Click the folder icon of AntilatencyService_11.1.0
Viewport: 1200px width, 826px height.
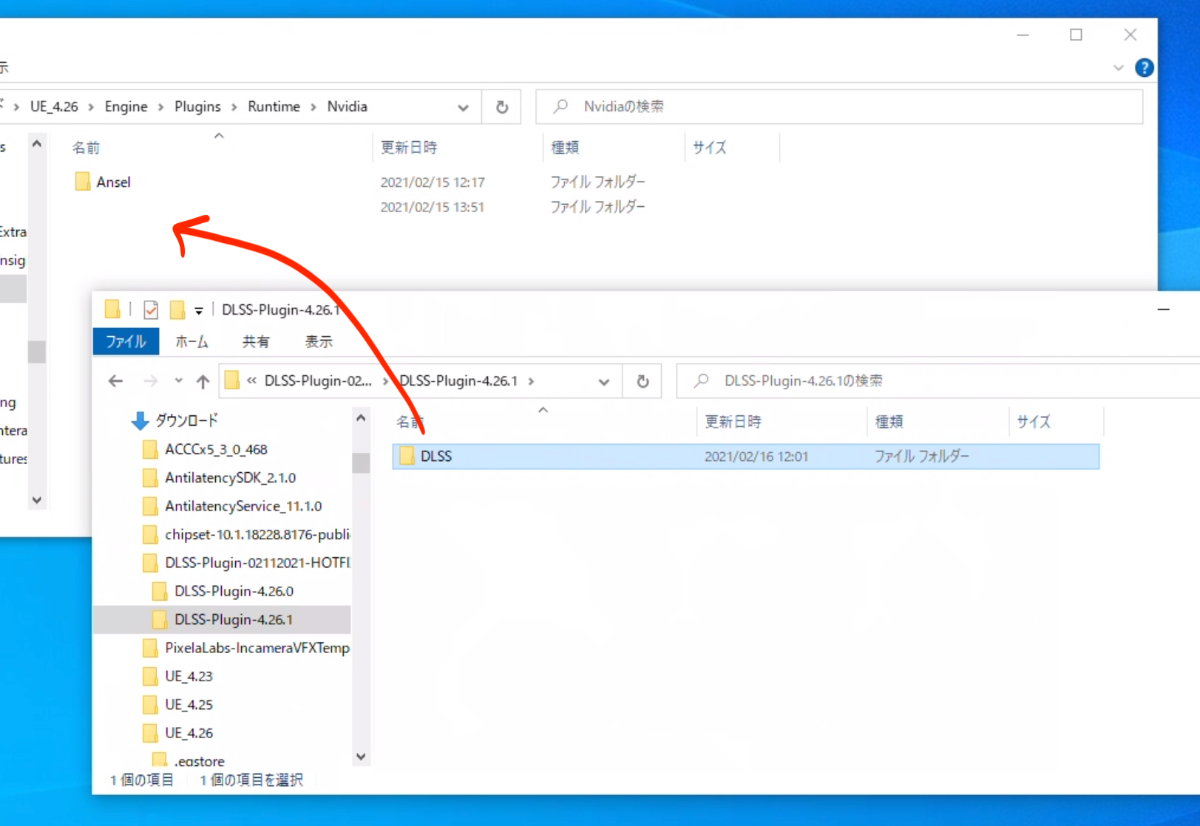click(x=150, y=506)
